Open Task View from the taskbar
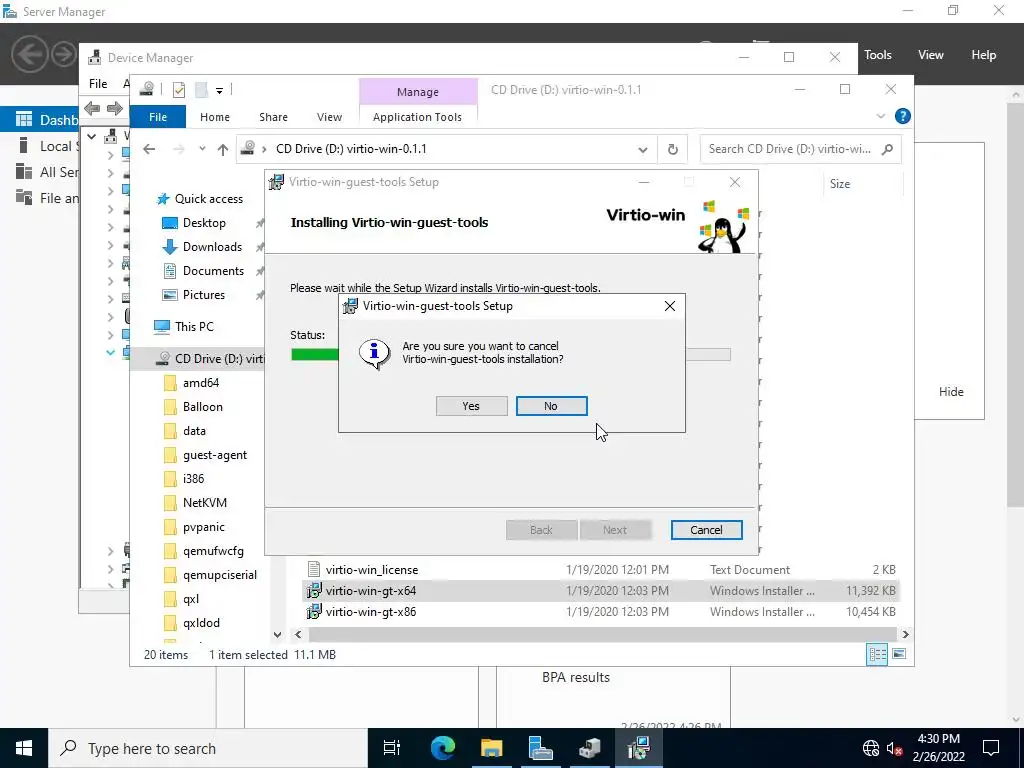This screenshot has width=1024, height=768. click(x=392, y=748)
